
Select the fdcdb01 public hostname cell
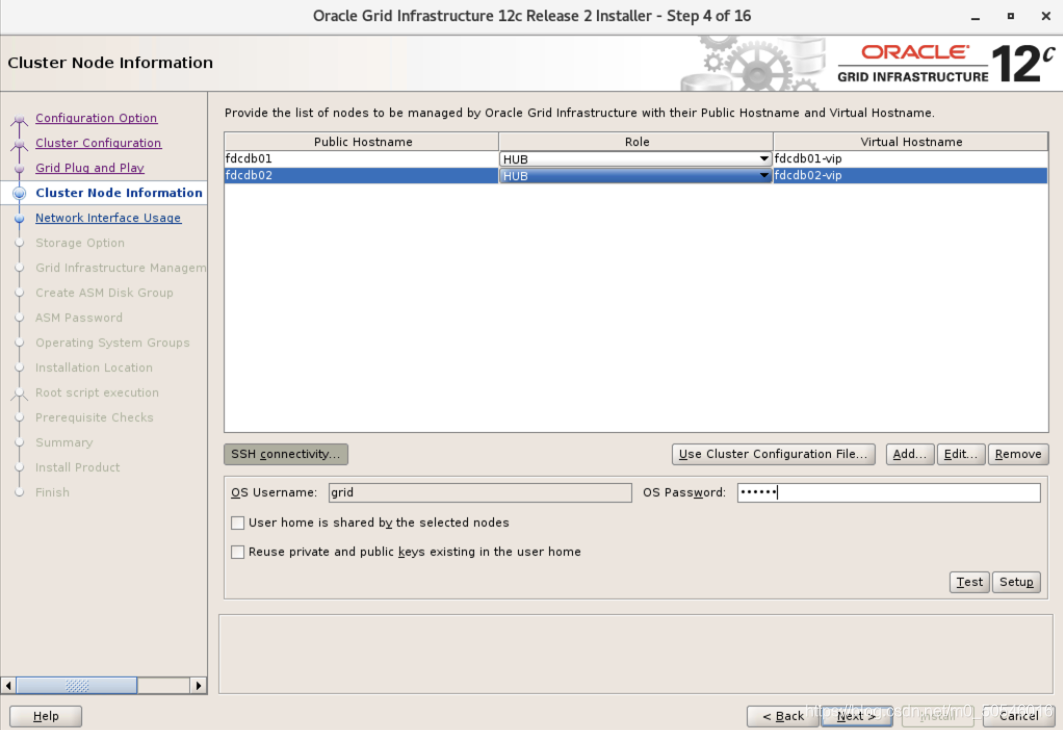tap(361, 159)
